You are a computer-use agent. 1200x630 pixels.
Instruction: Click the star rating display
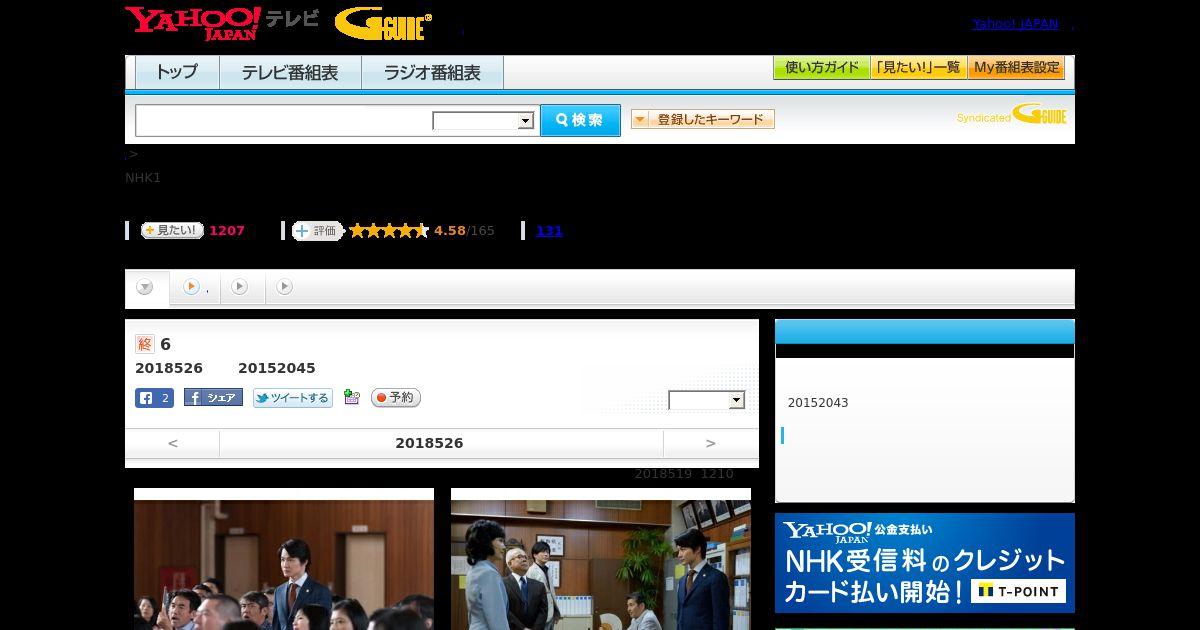389,231
